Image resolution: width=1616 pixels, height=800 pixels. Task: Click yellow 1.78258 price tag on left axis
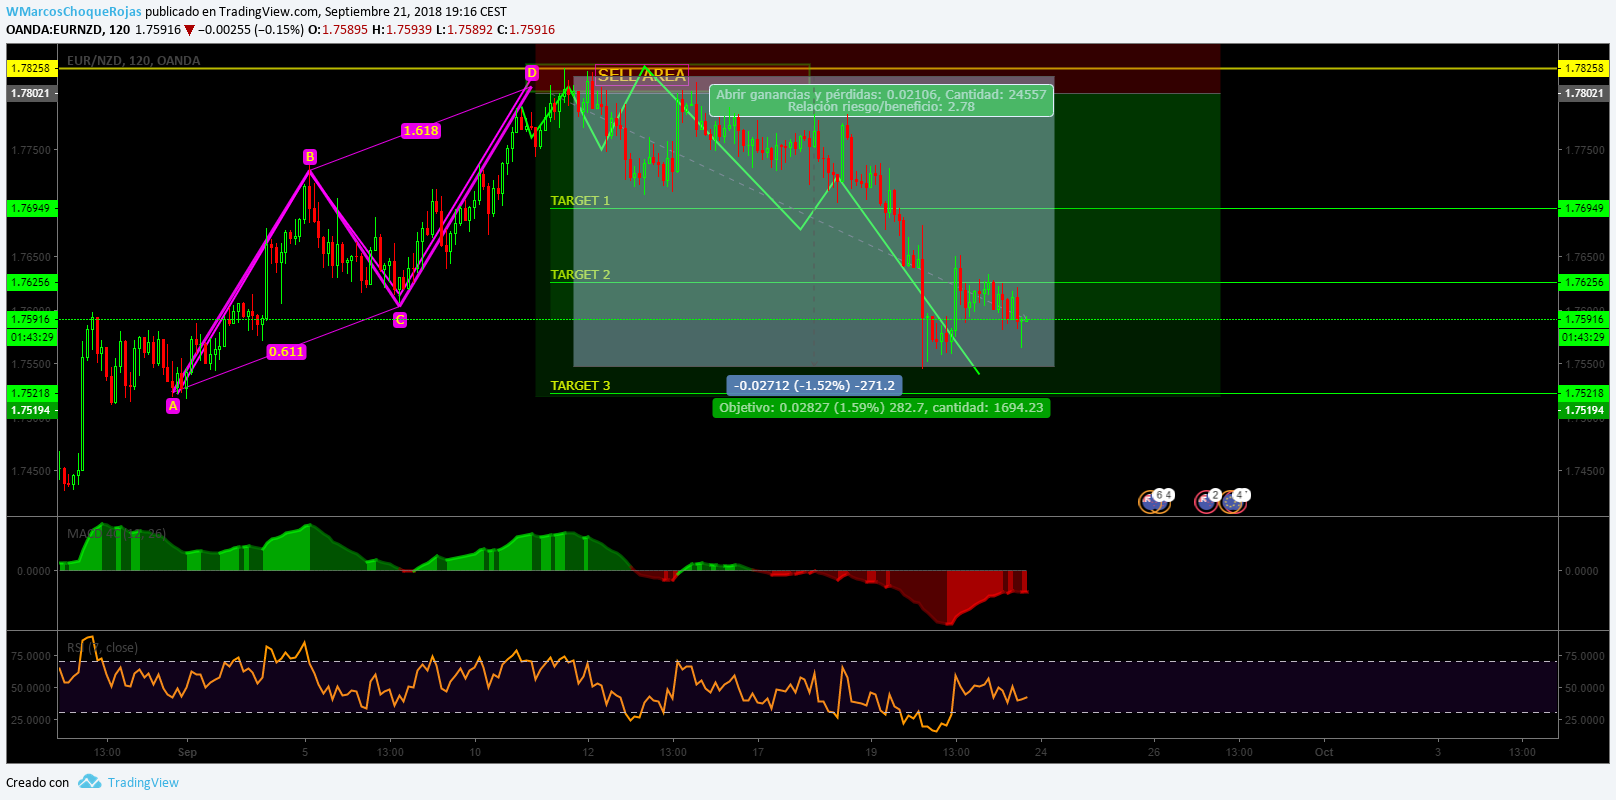coord(30,68)
